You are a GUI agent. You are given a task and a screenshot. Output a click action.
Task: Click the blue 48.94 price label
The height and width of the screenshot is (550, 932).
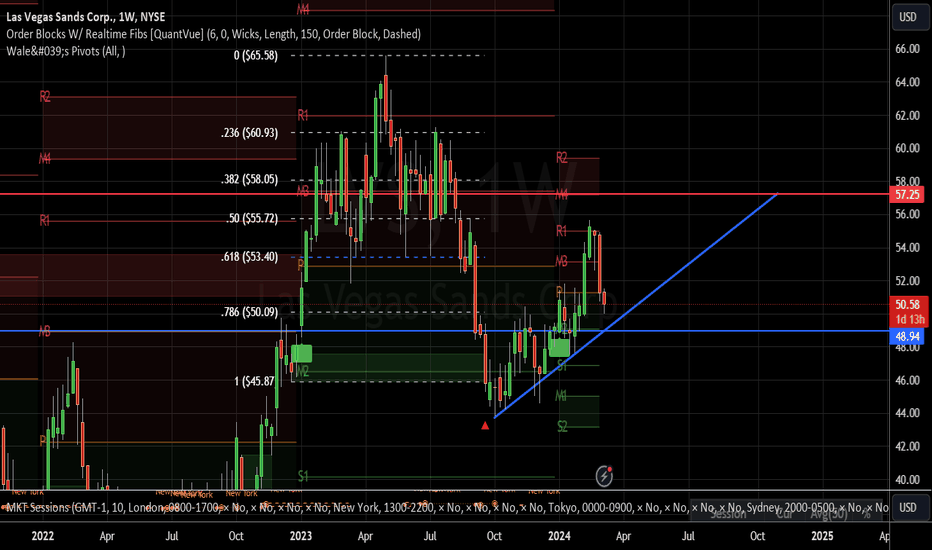click(x=907, y=337)
